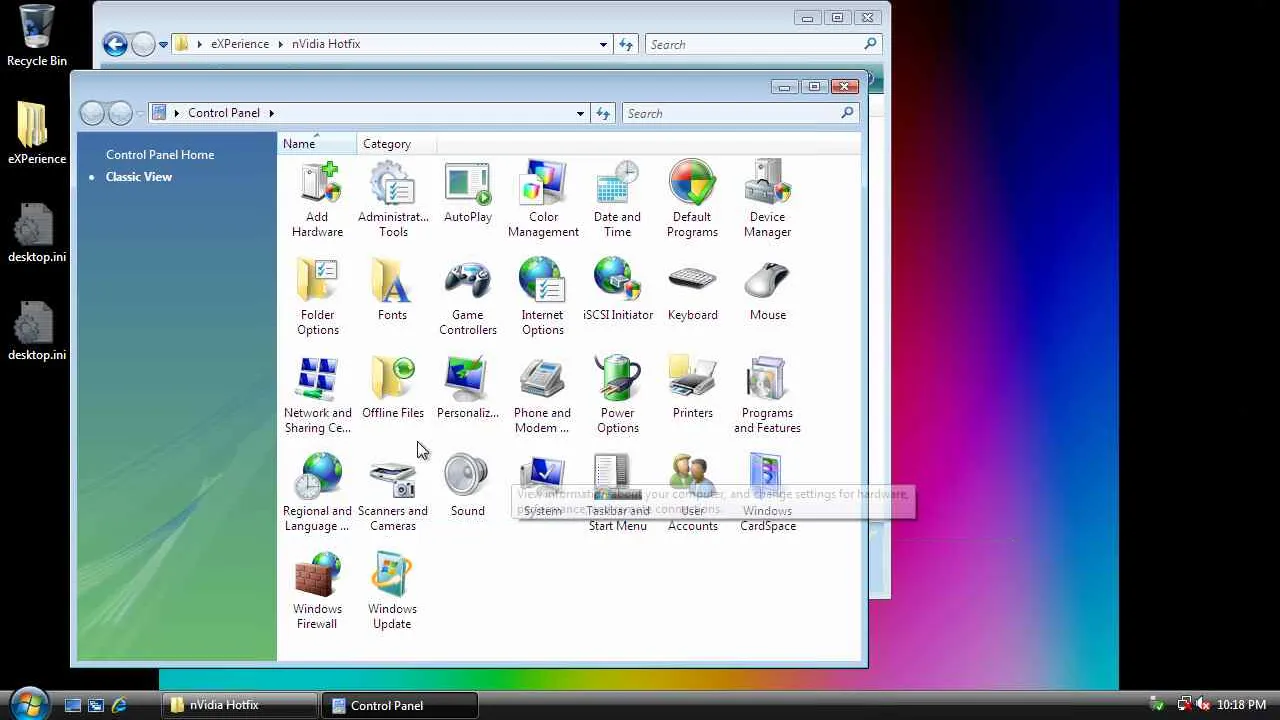Click the search box in nVidia Hotfix window
This screenshot has width=1280, height=720.
pyautogui.click(x=763, y=44)
